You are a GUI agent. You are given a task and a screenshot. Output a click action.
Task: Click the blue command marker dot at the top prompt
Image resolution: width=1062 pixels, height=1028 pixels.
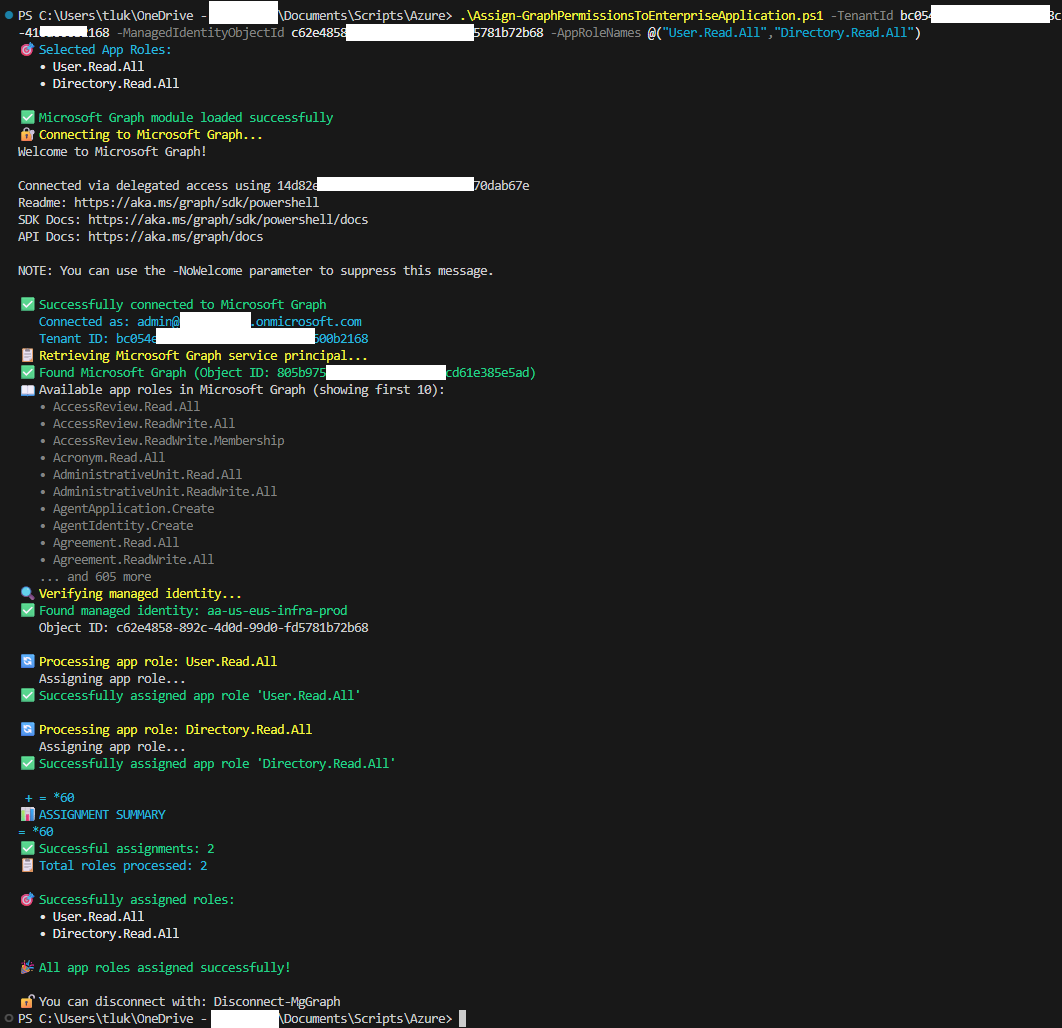pos(9,16)
